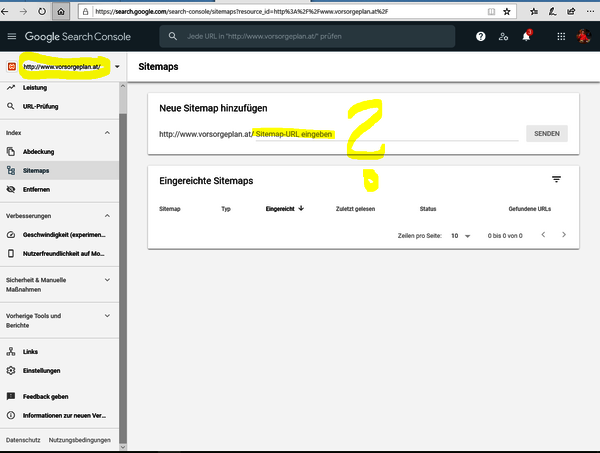Sort by the Zuletzt gelesen column
The image size is (600, 453).
(x=355, y=209)
